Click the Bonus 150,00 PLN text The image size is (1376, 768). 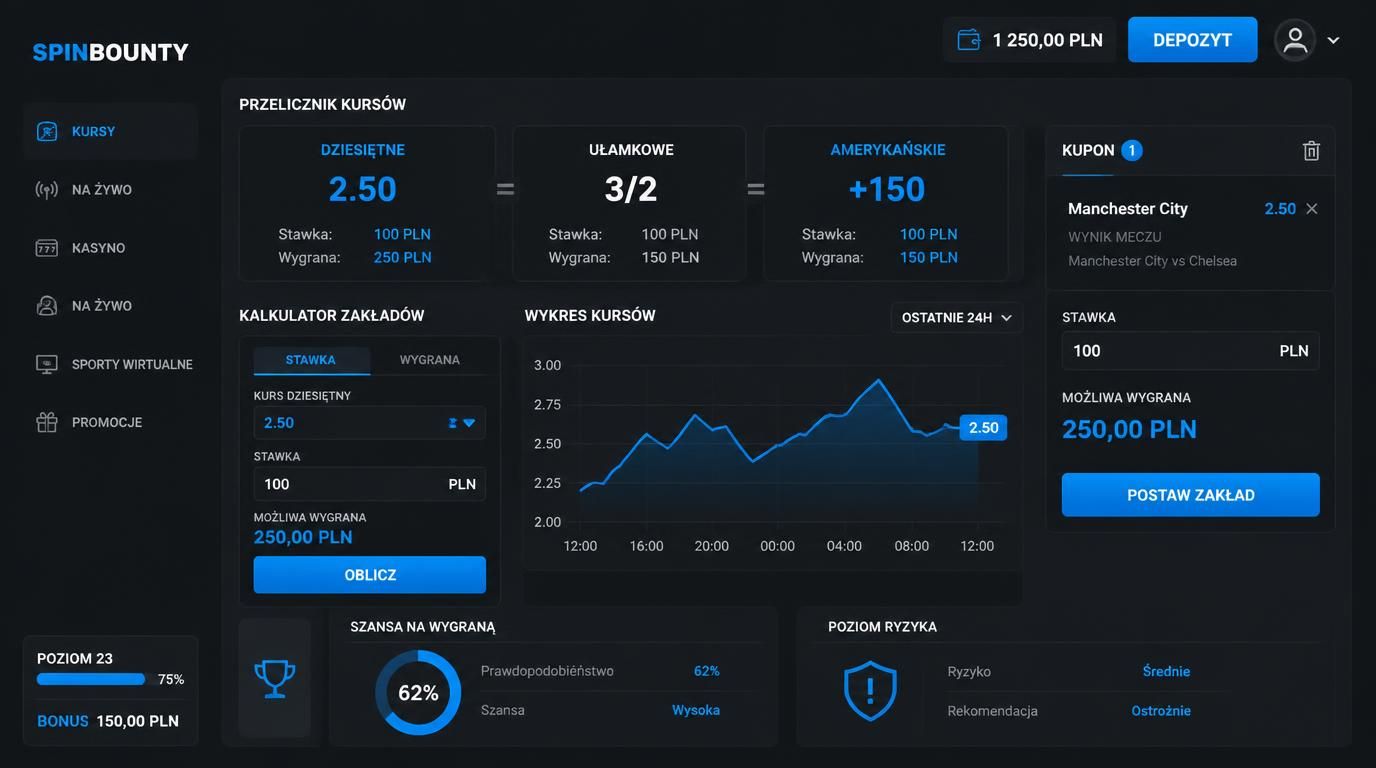tap(108, 721)
